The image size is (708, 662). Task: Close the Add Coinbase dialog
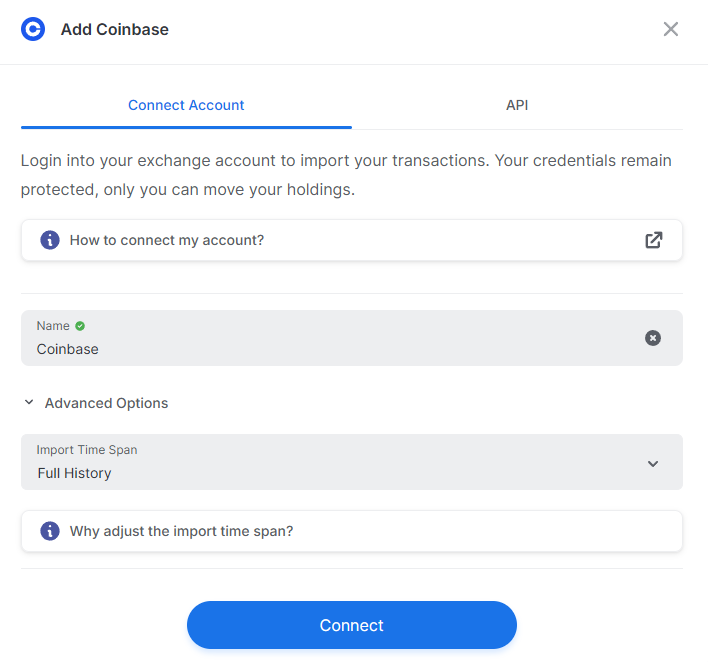tap(671, 29)
